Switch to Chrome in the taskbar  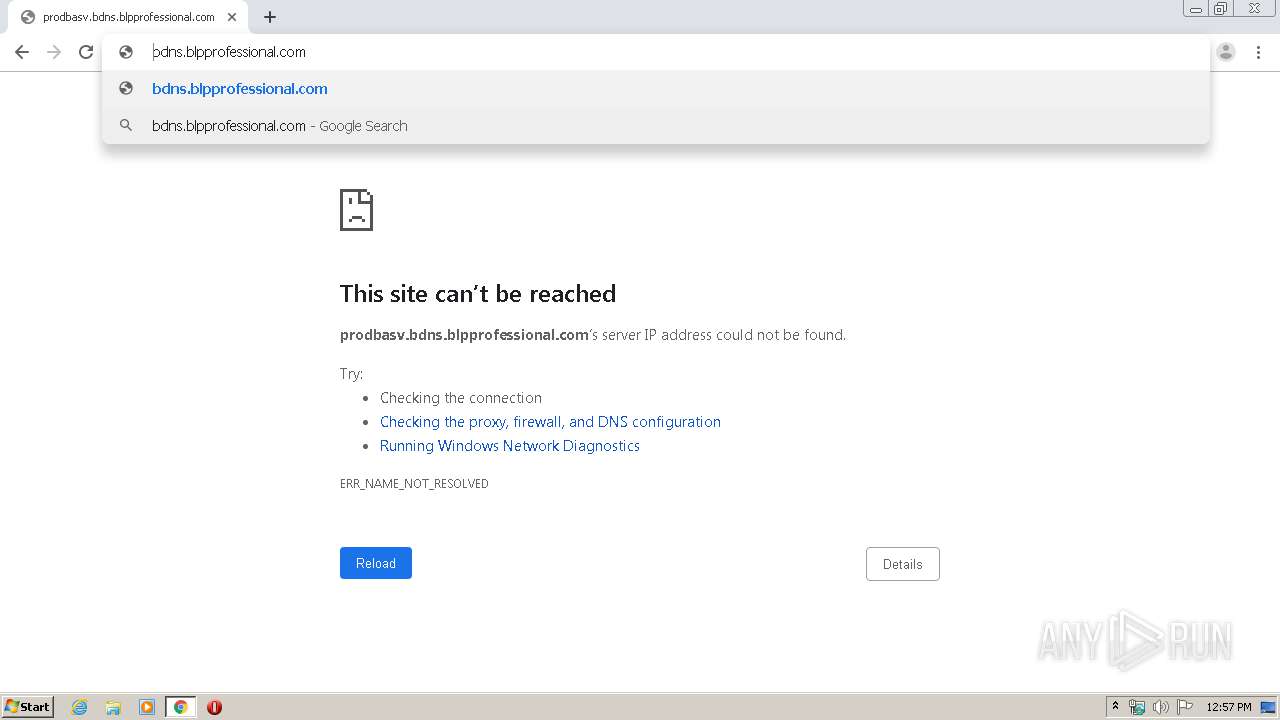[180, 707]
